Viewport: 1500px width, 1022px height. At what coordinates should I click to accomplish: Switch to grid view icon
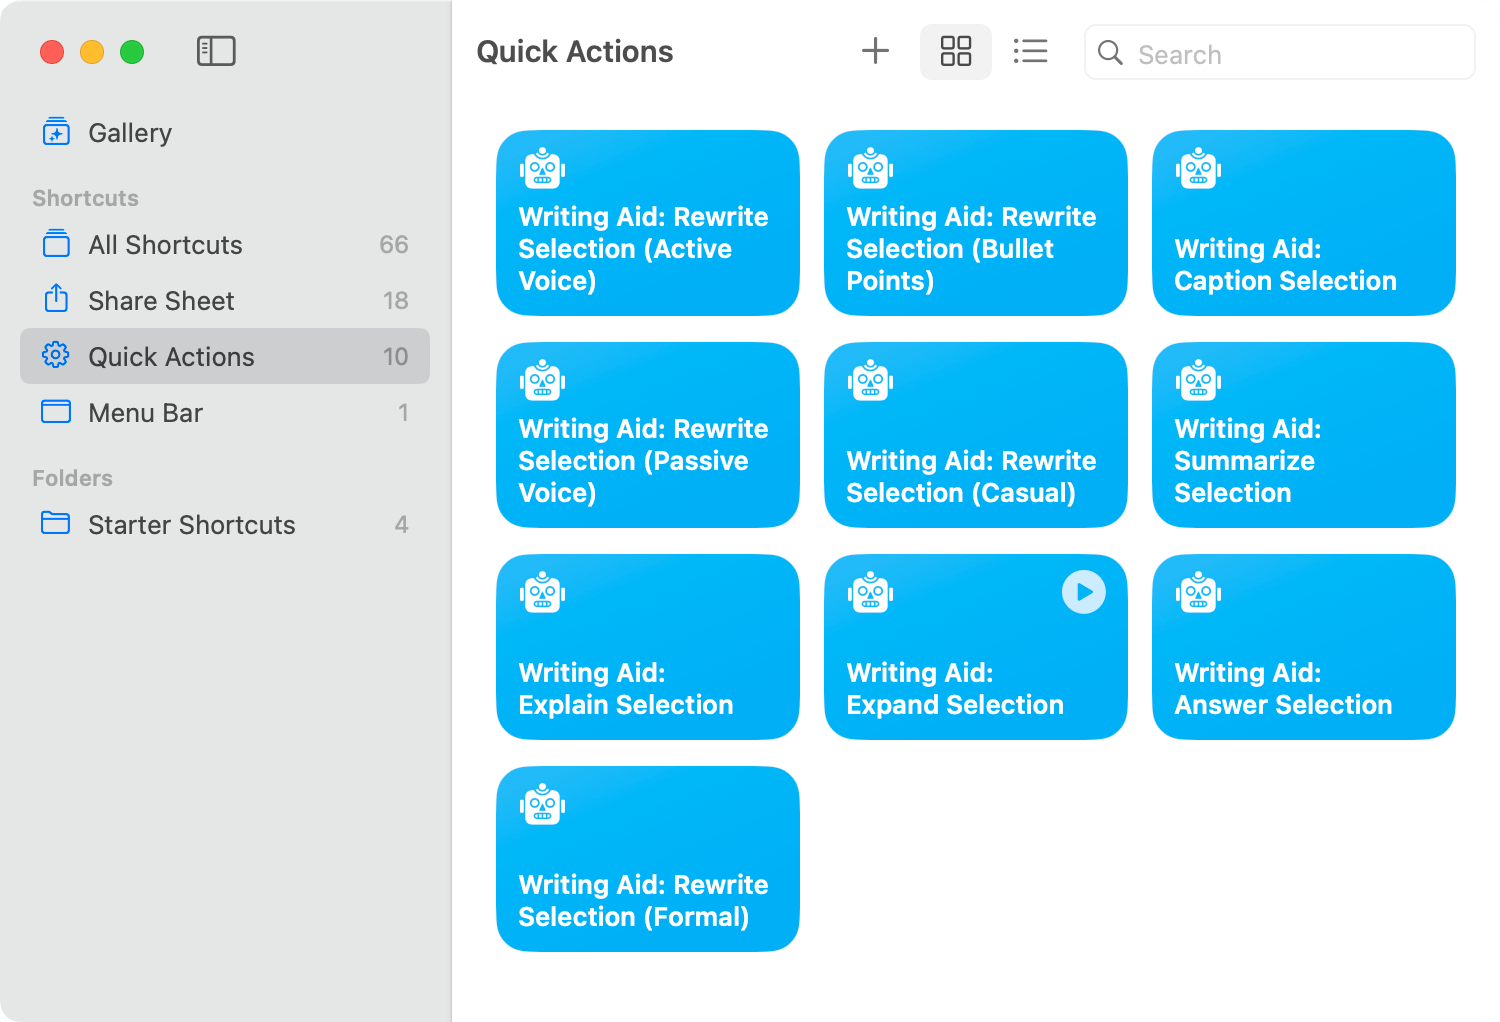point(956,51)
